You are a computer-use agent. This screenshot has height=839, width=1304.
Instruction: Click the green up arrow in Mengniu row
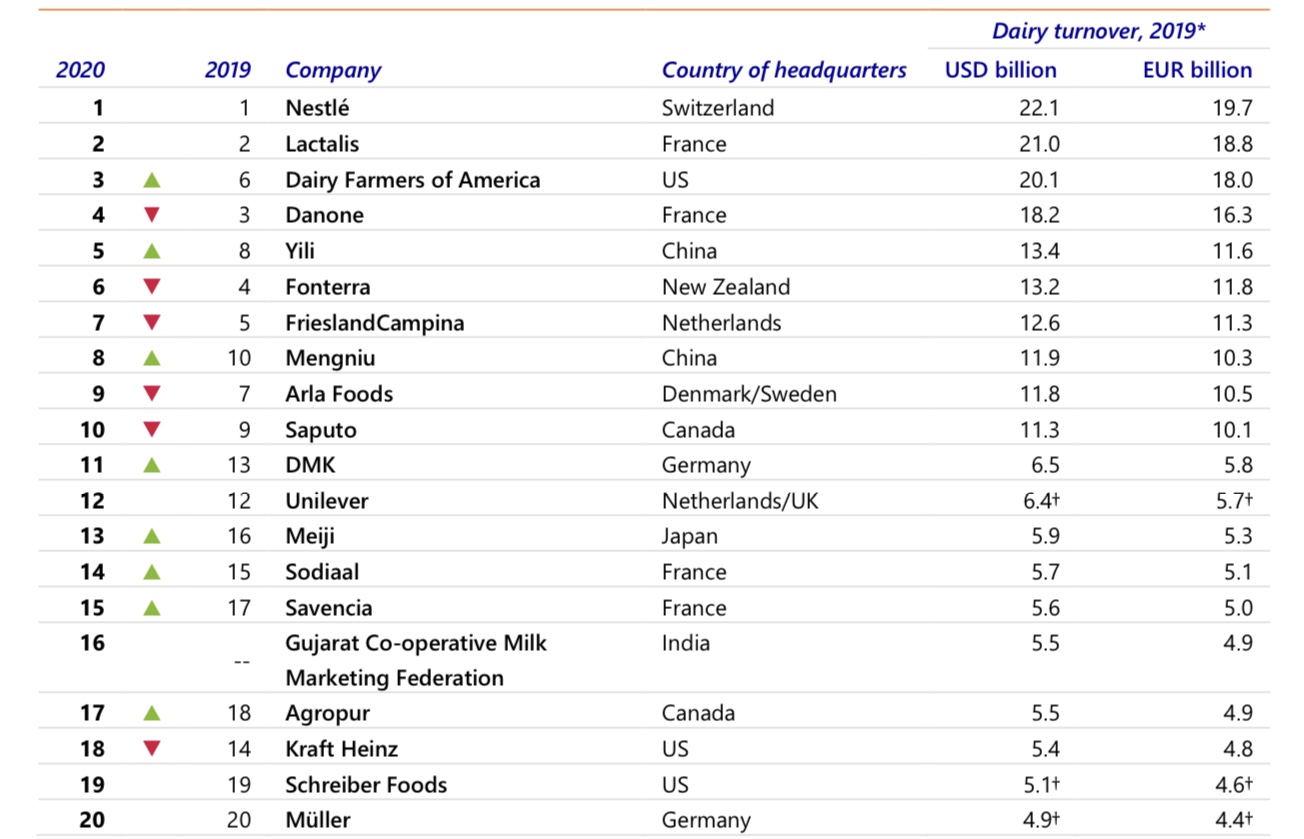pyautogui.click(x=152, y=358)
